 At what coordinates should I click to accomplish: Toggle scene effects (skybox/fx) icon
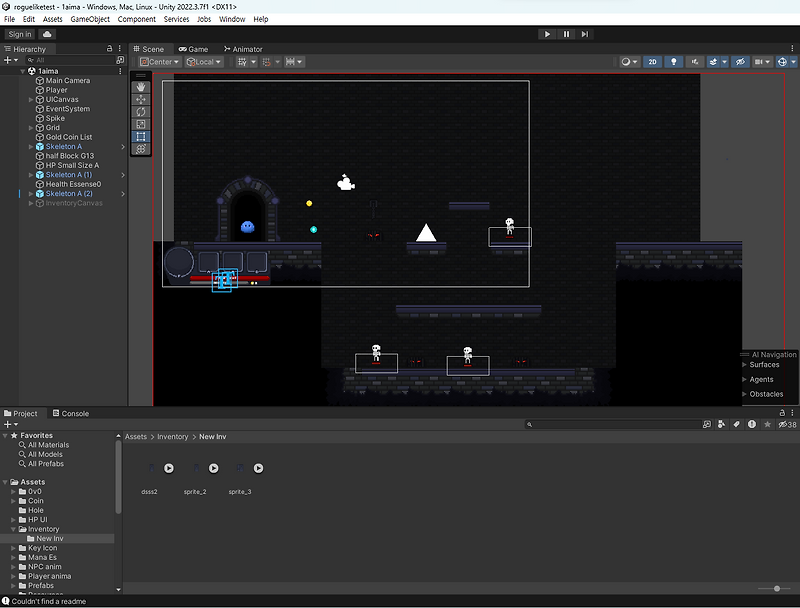713,62
